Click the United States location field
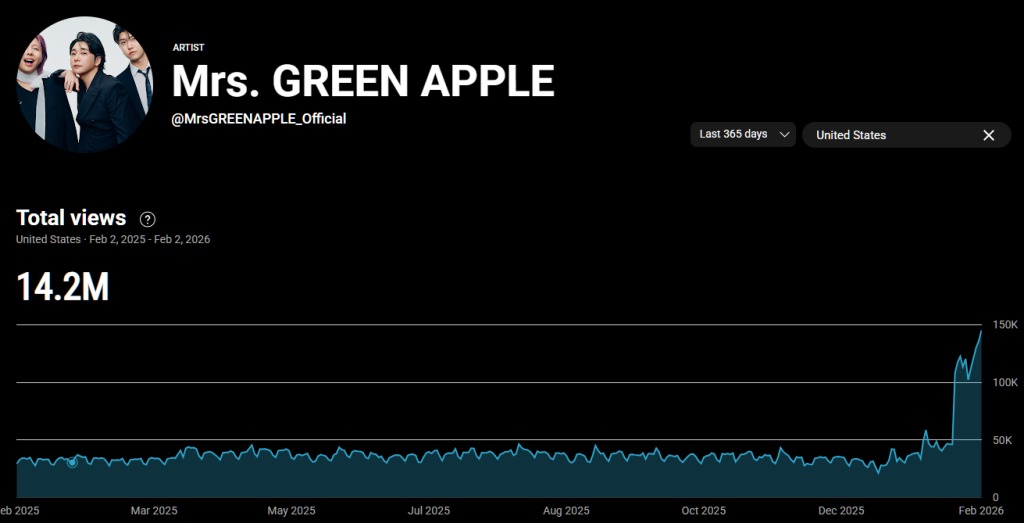Image resolution: width=1024 pixels, height=523 pixels. (906, 135)
